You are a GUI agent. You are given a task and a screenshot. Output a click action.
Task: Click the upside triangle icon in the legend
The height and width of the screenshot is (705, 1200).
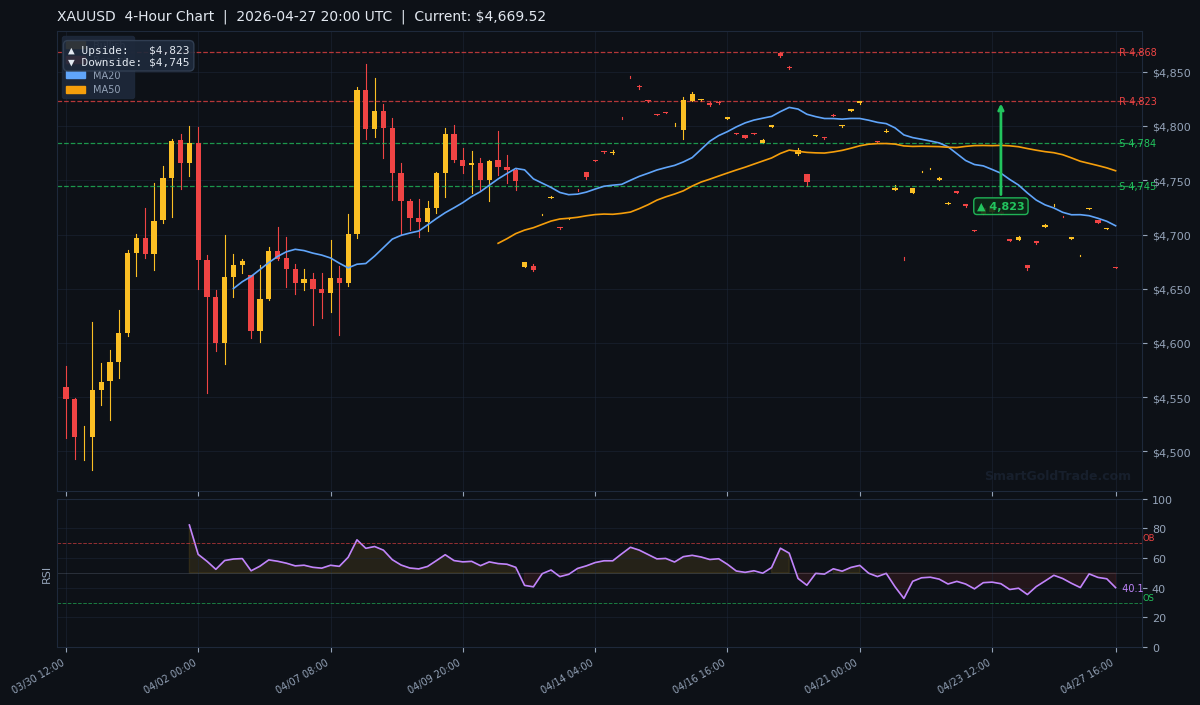pyautogui.click(x=72, y=50)
